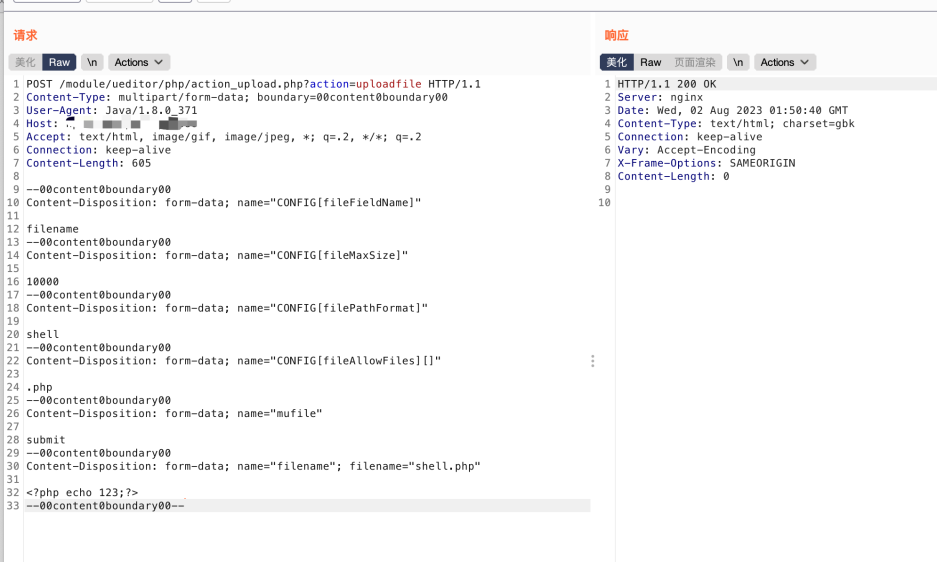The width and height of the screenshot is (937, 562).
Task: Click 'uploadfile' action parameter value
Action: point(388,84)
